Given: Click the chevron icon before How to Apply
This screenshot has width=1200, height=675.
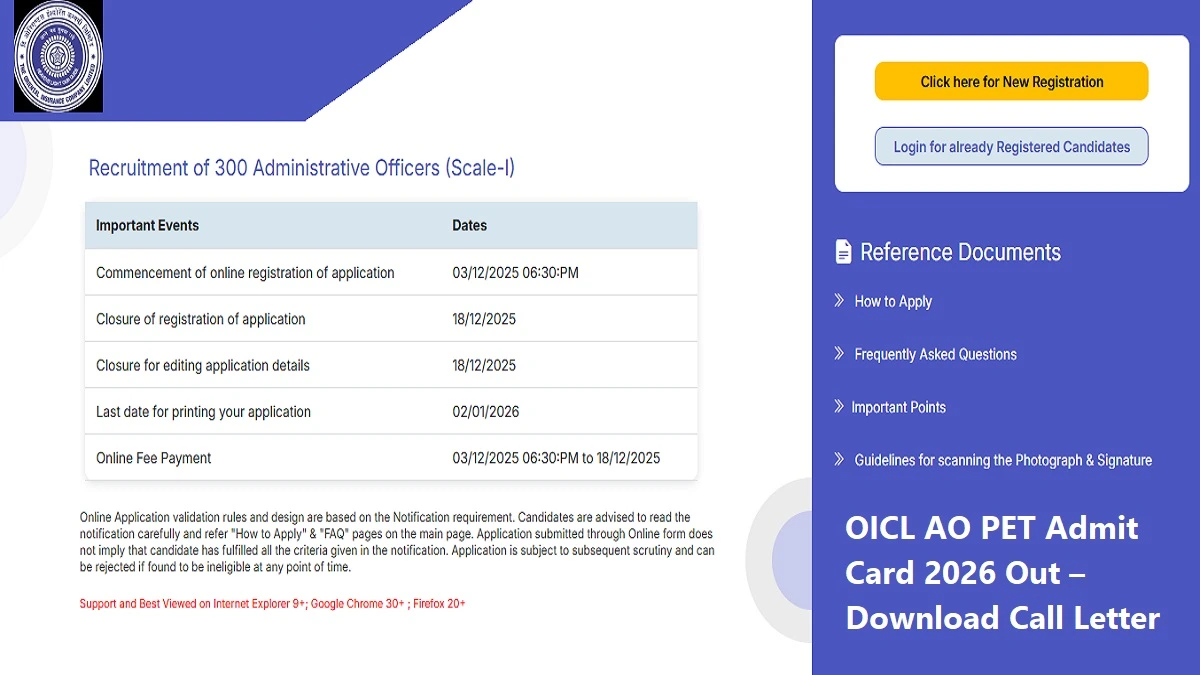Looking at the screenshot, I should coord(838,301).
